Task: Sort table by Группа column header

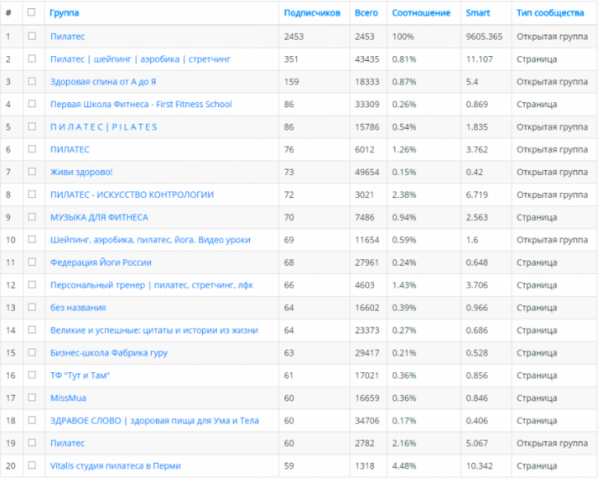Action: coord(64,13)
